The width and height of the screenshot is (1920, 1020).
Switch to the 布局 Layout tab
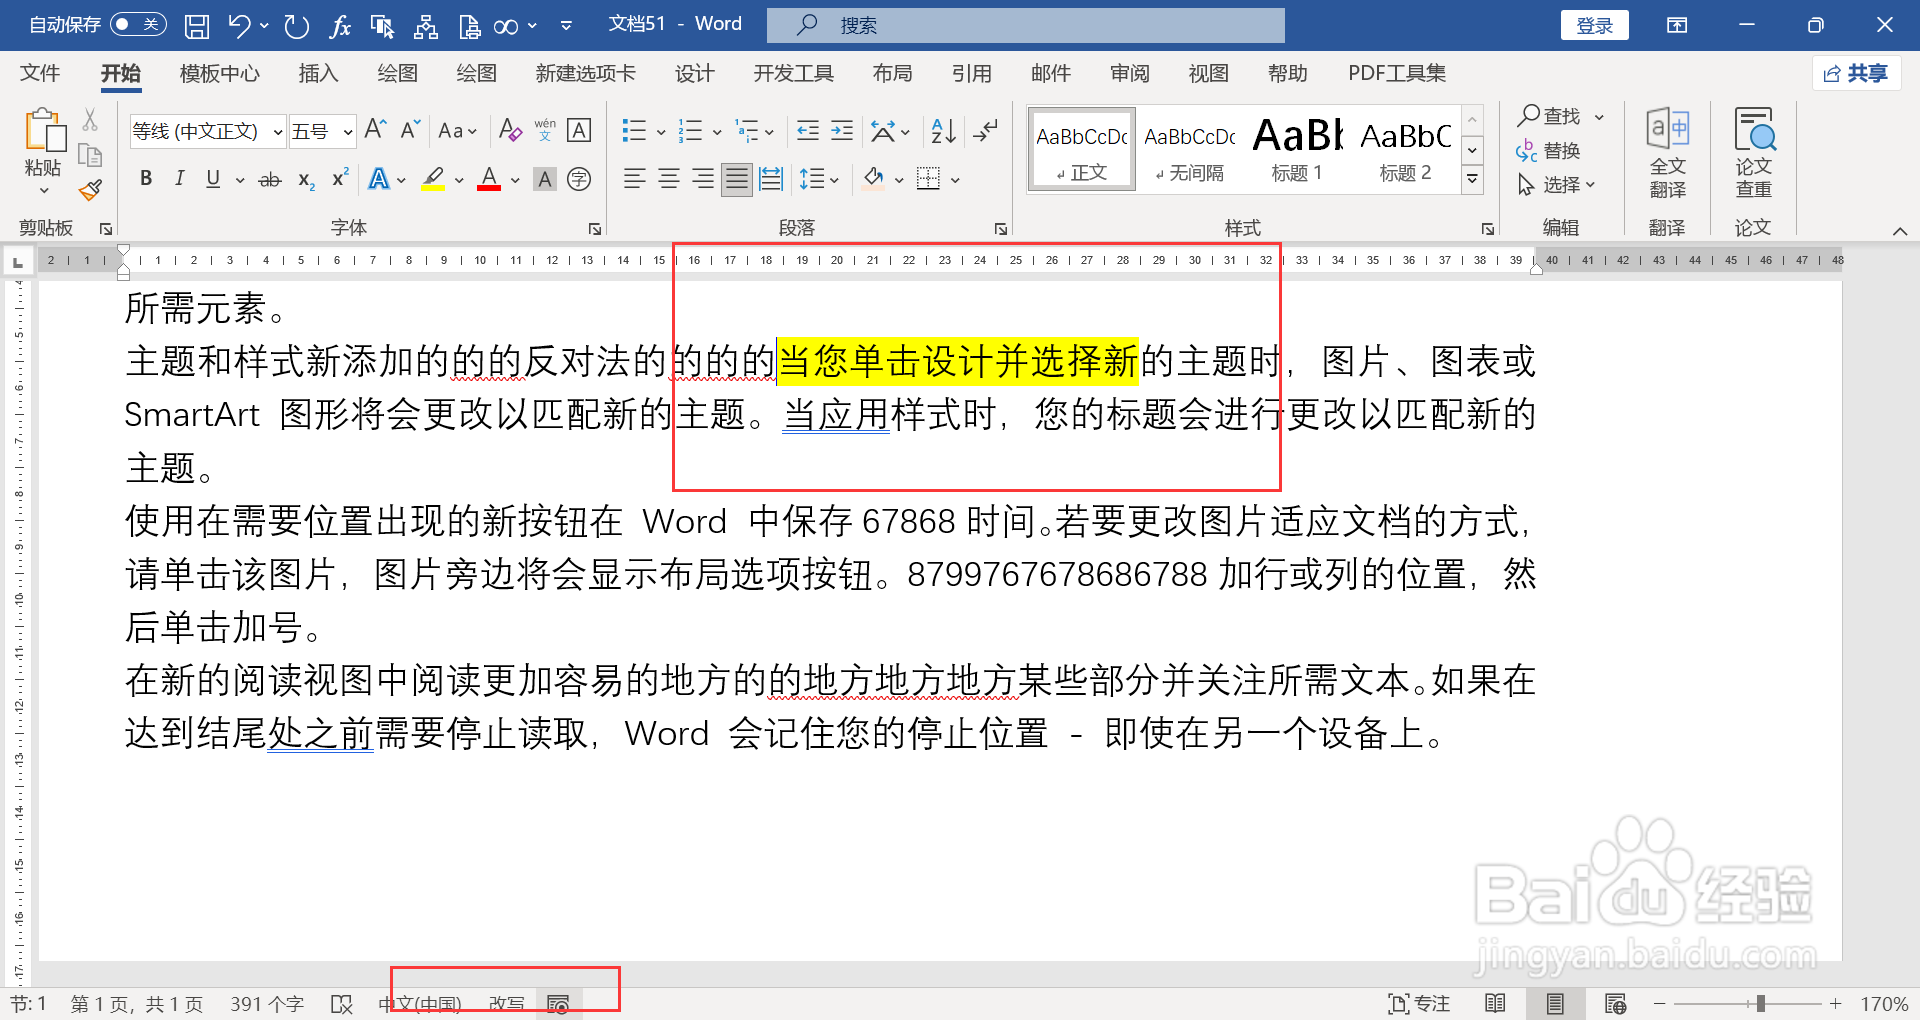(x=892, y=73)
